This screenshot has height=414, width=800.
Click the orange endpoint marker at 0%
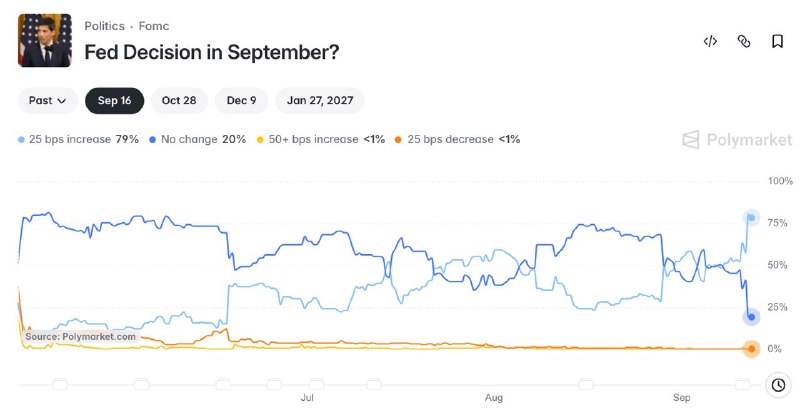751,349
